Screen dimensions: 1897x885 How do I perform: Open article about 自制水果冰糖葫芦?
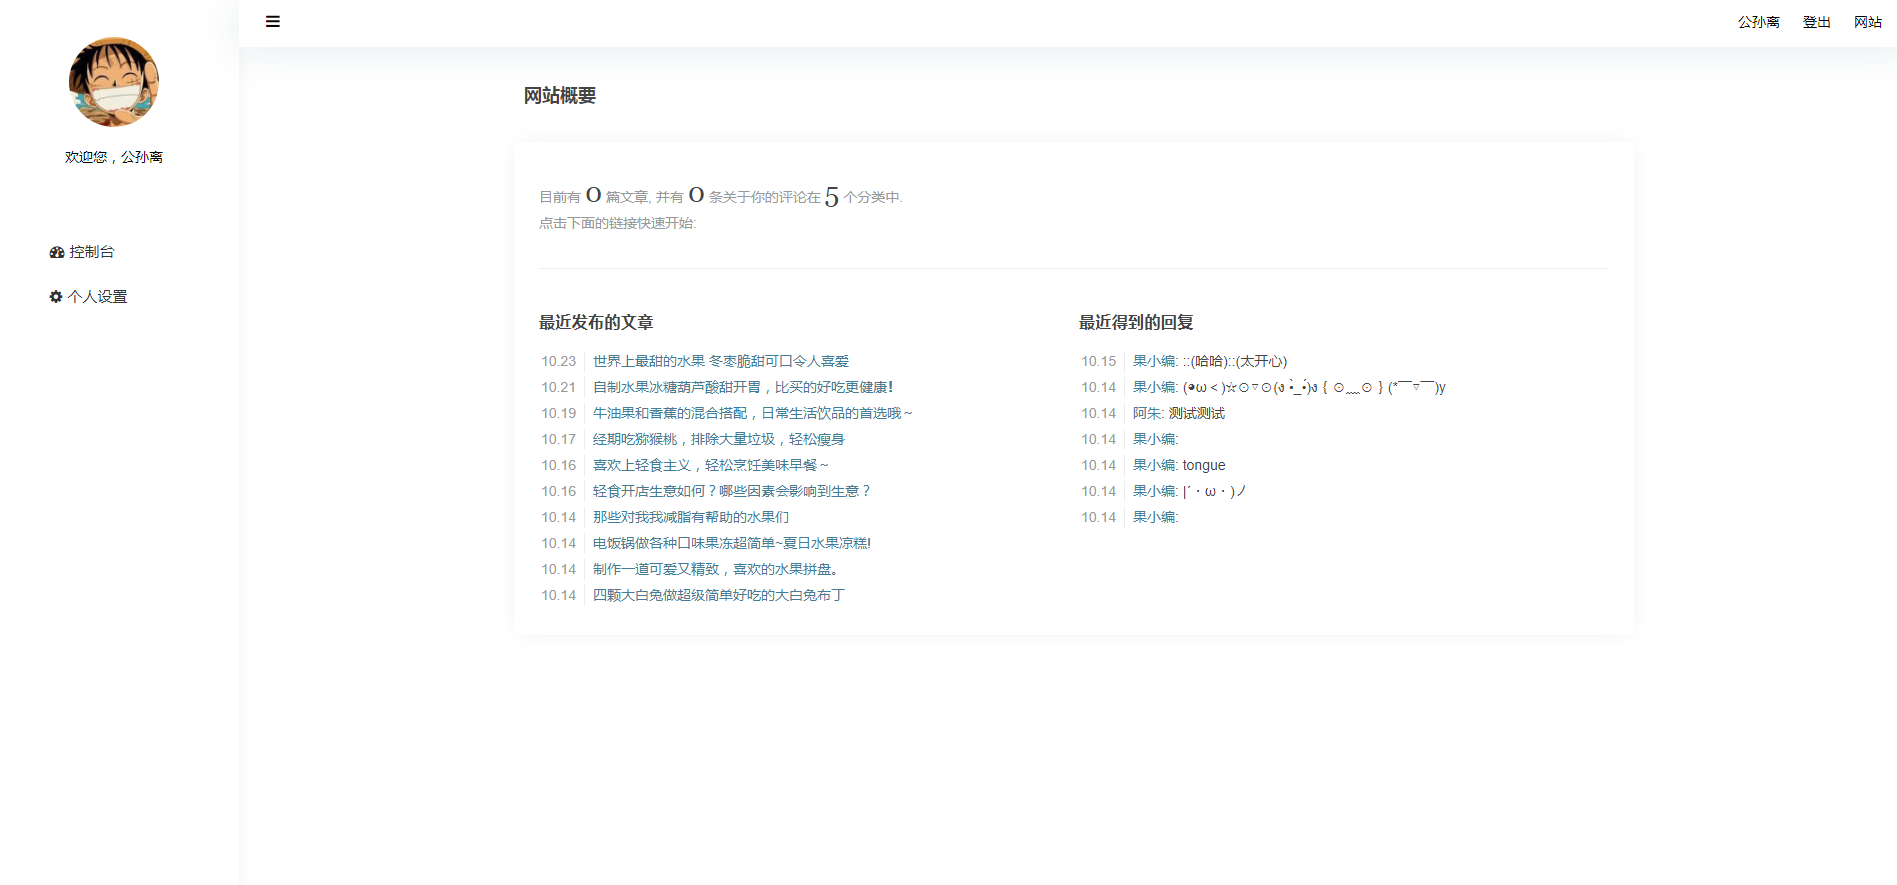pyautogui.click(x=742, y=387)
